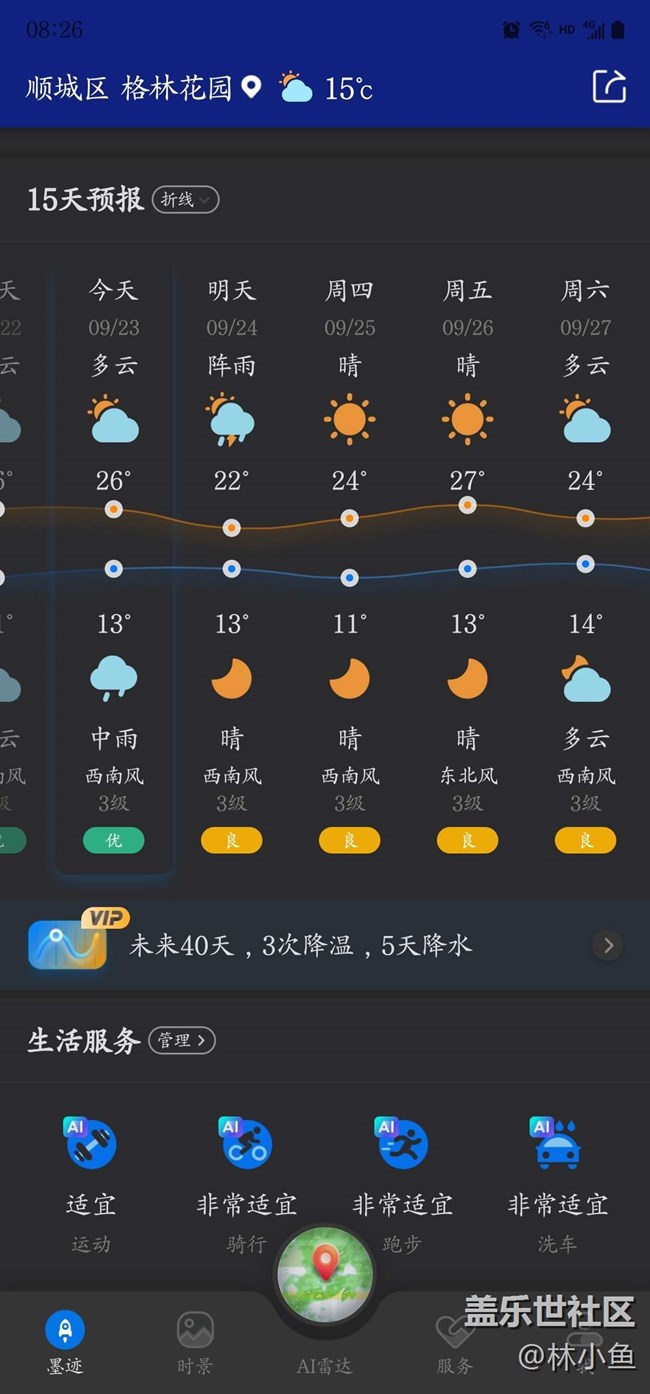Tap the current weather icon beside 15°C
Viewport: 650px width, 1394px height.
tap(295, 88)
